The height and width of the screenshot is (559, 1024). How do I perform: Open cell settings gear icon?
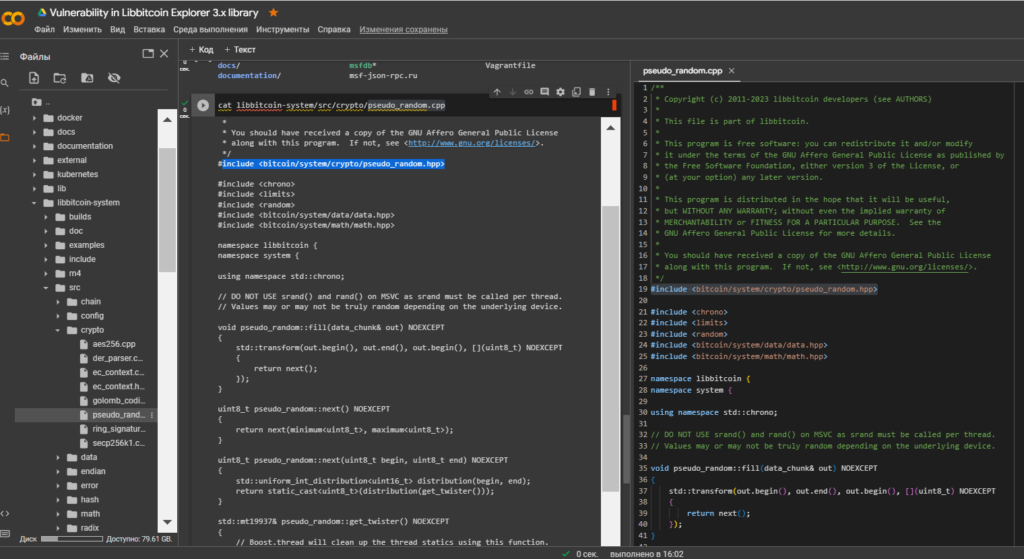pyautogui.click(x=560, y=92)
